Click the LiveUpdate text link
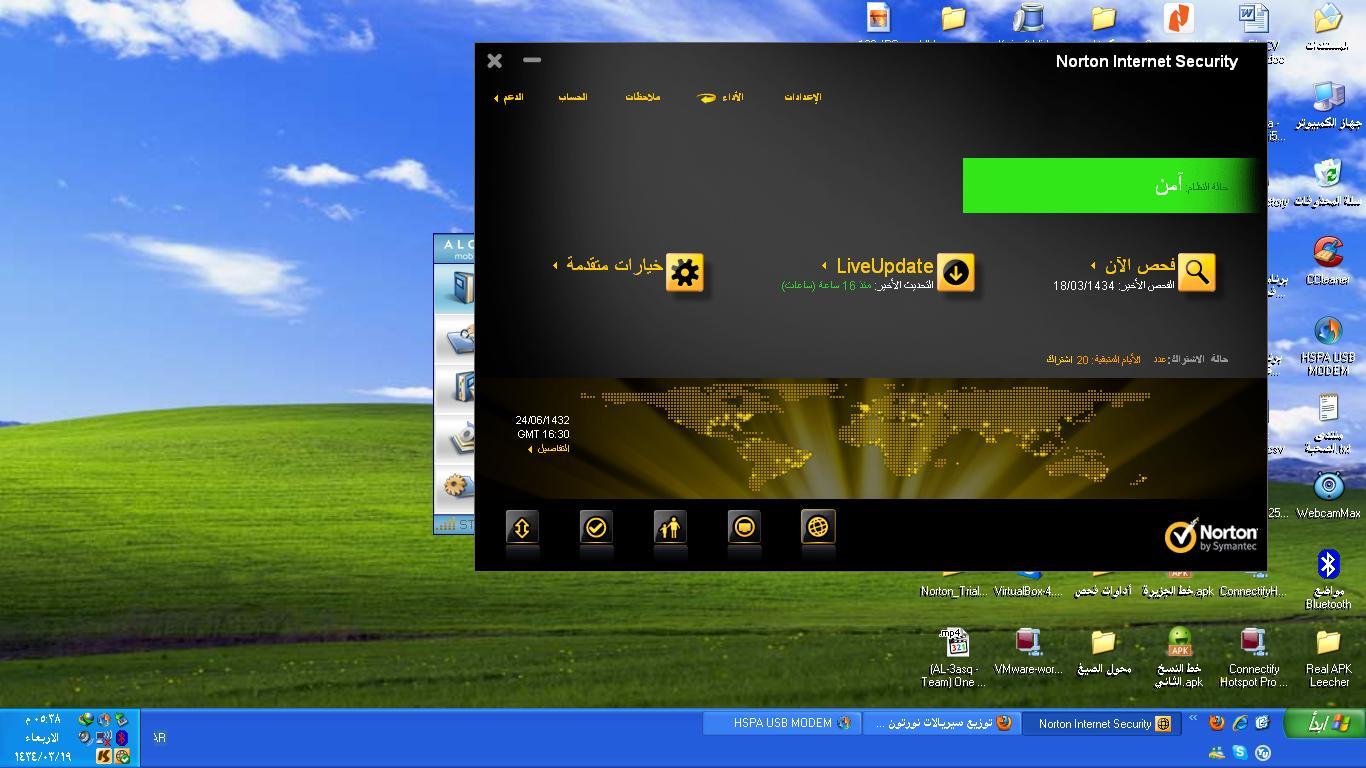Image resolution: width=1366 pixels, height=768 pixels. coord(885,265)
